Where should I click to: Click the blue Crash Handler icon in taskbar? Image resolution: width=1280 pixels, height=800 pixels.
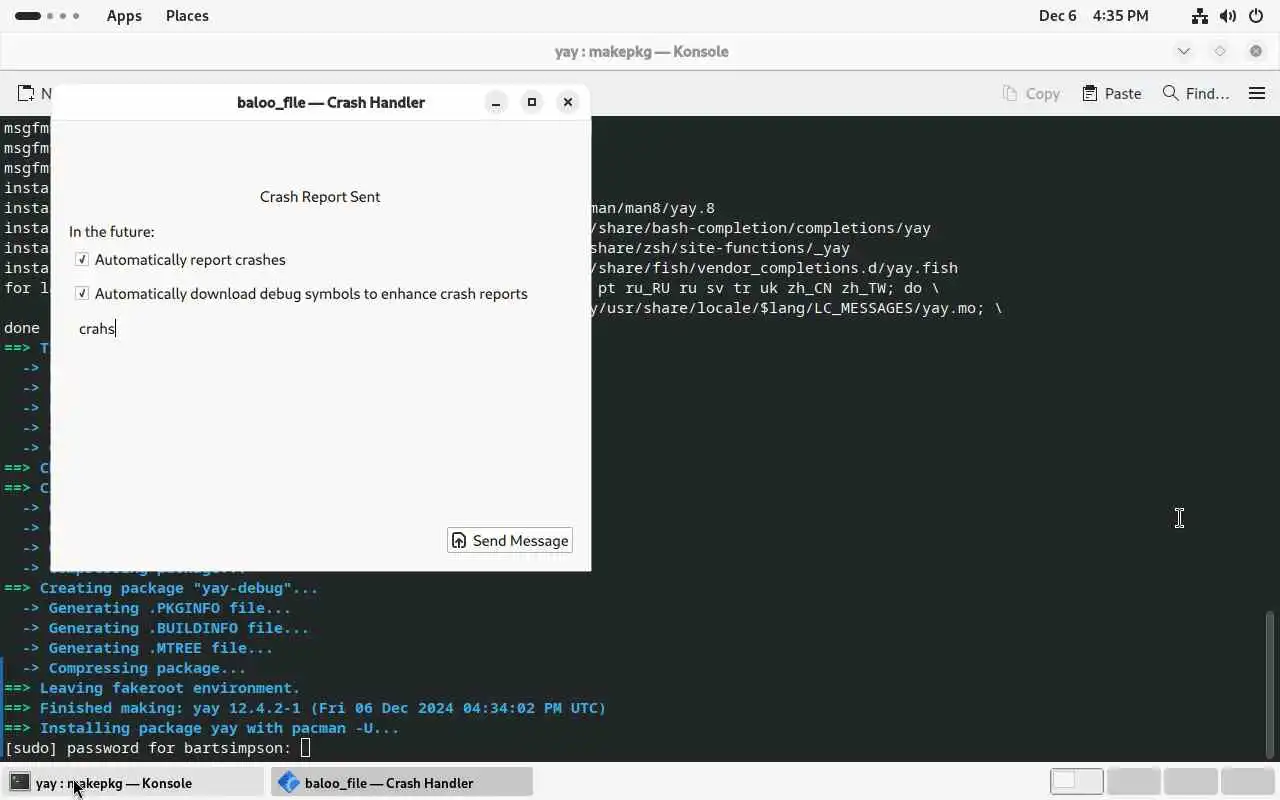[289, 782]
